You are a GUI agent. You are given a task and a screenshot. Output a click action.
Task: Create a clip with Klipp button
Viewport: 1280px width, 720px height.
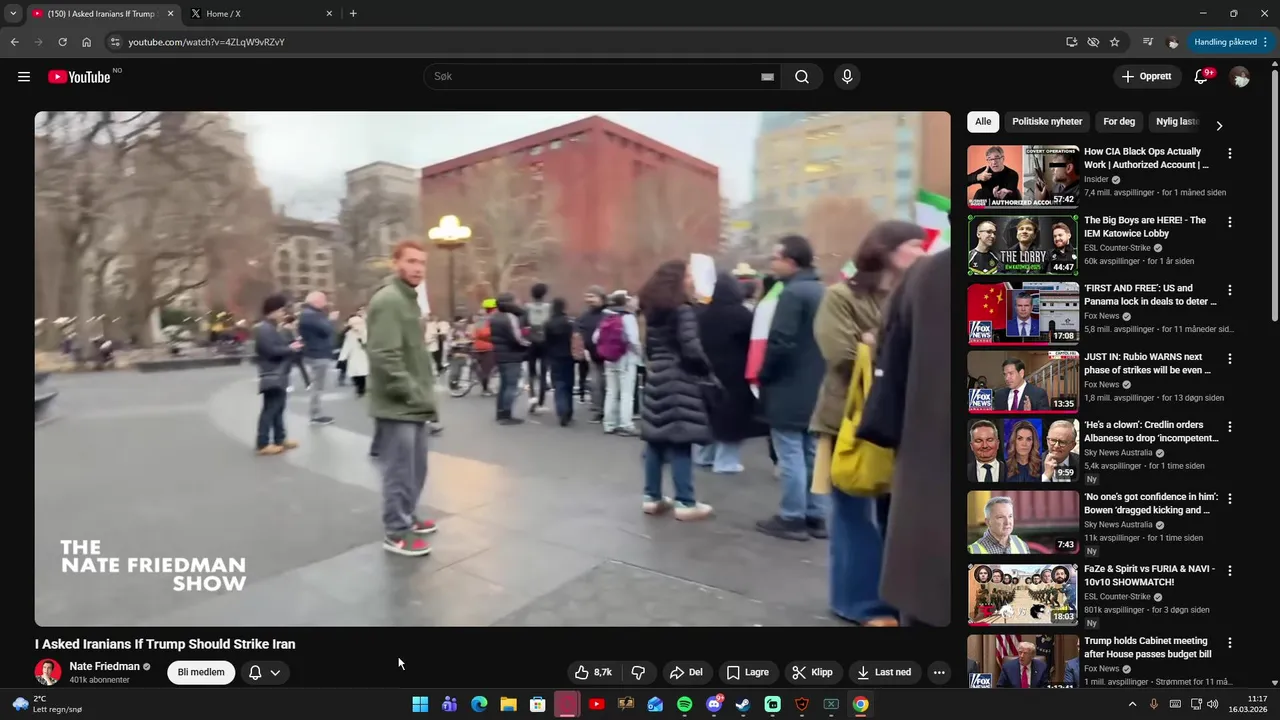pyautogui.click(x=812, y=673)
